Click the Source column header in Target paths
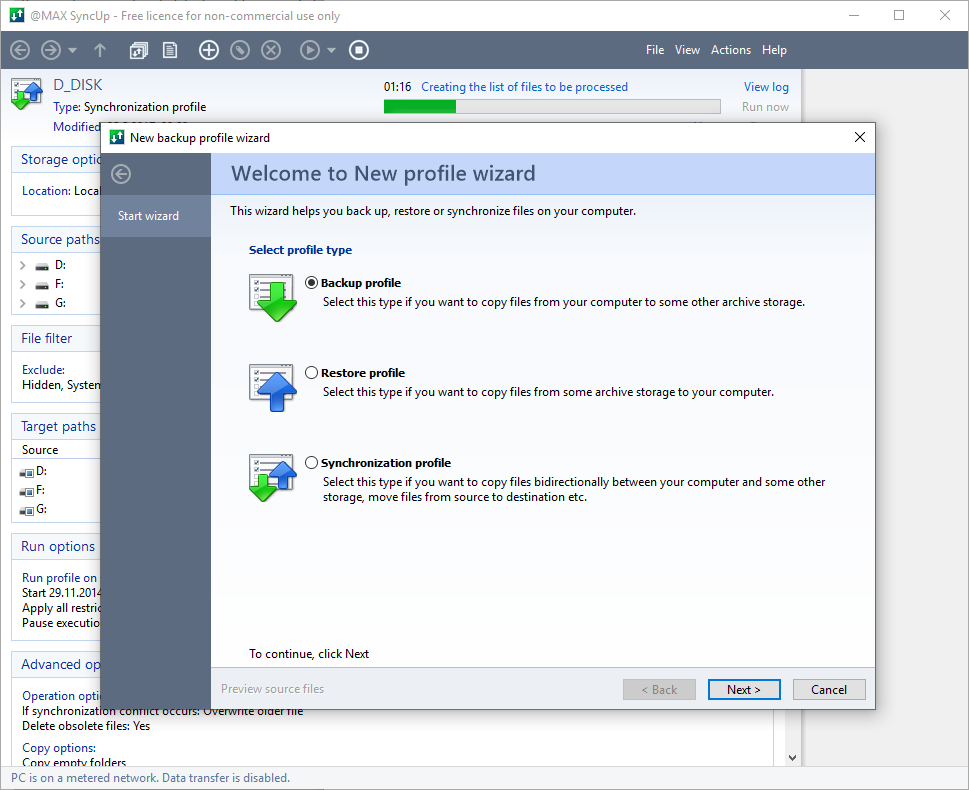This screenshot has width=969, height=790. point(40,450)
